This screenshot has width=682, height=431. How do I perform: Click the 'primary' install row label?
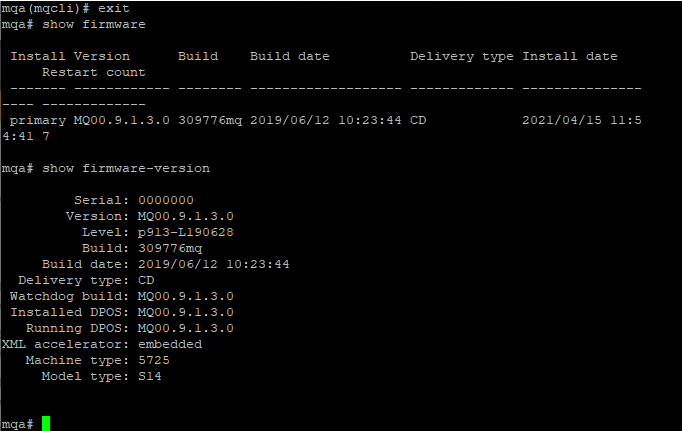point(38,120)
